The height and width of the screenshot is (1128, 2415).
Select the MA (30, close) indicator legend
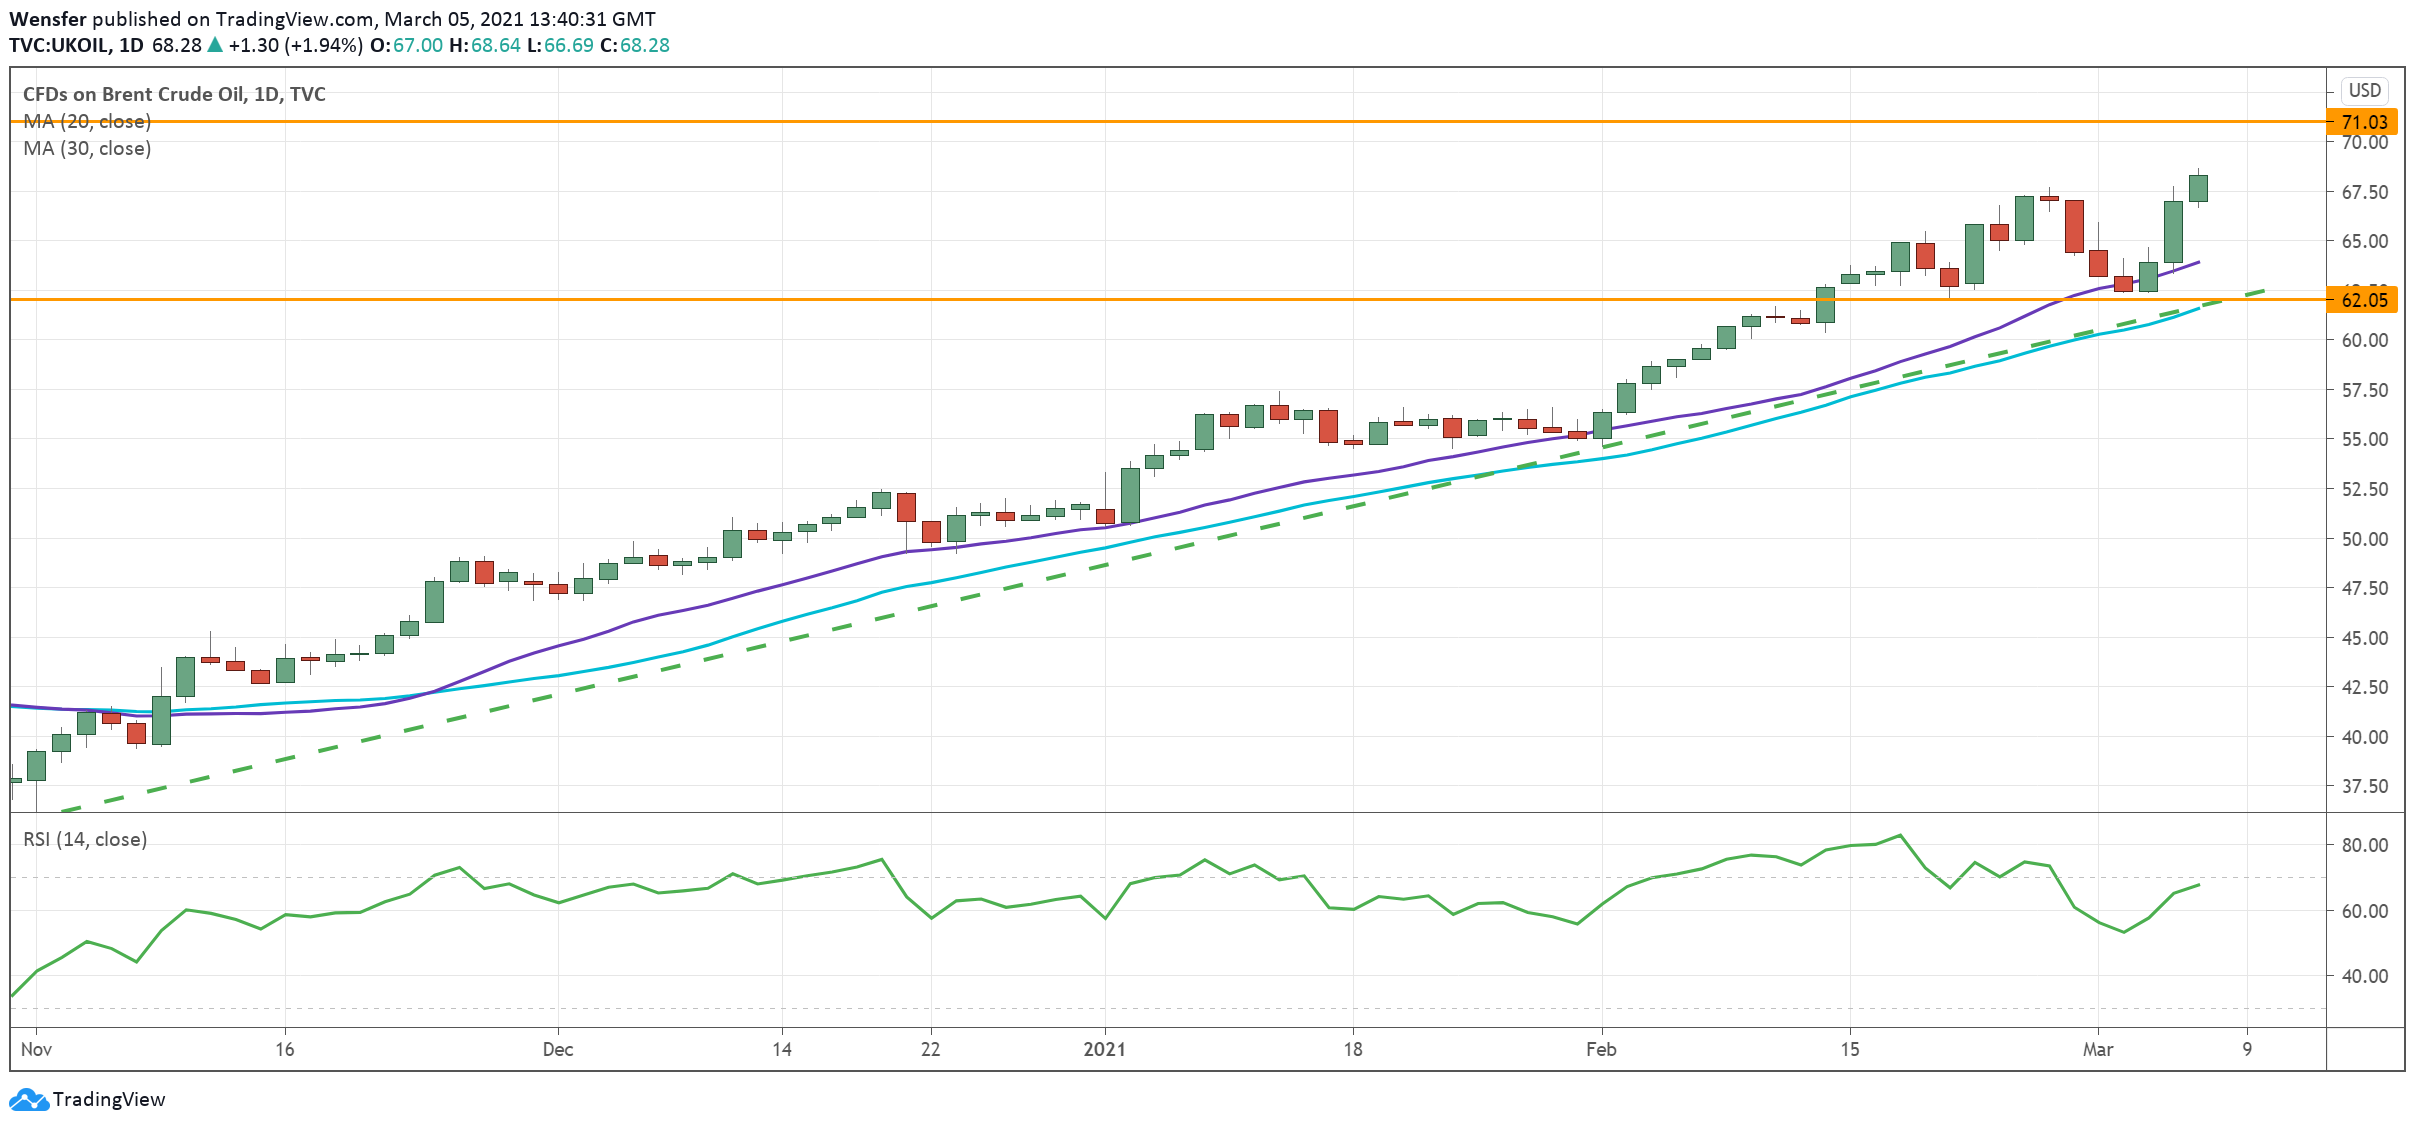(87, 148)
